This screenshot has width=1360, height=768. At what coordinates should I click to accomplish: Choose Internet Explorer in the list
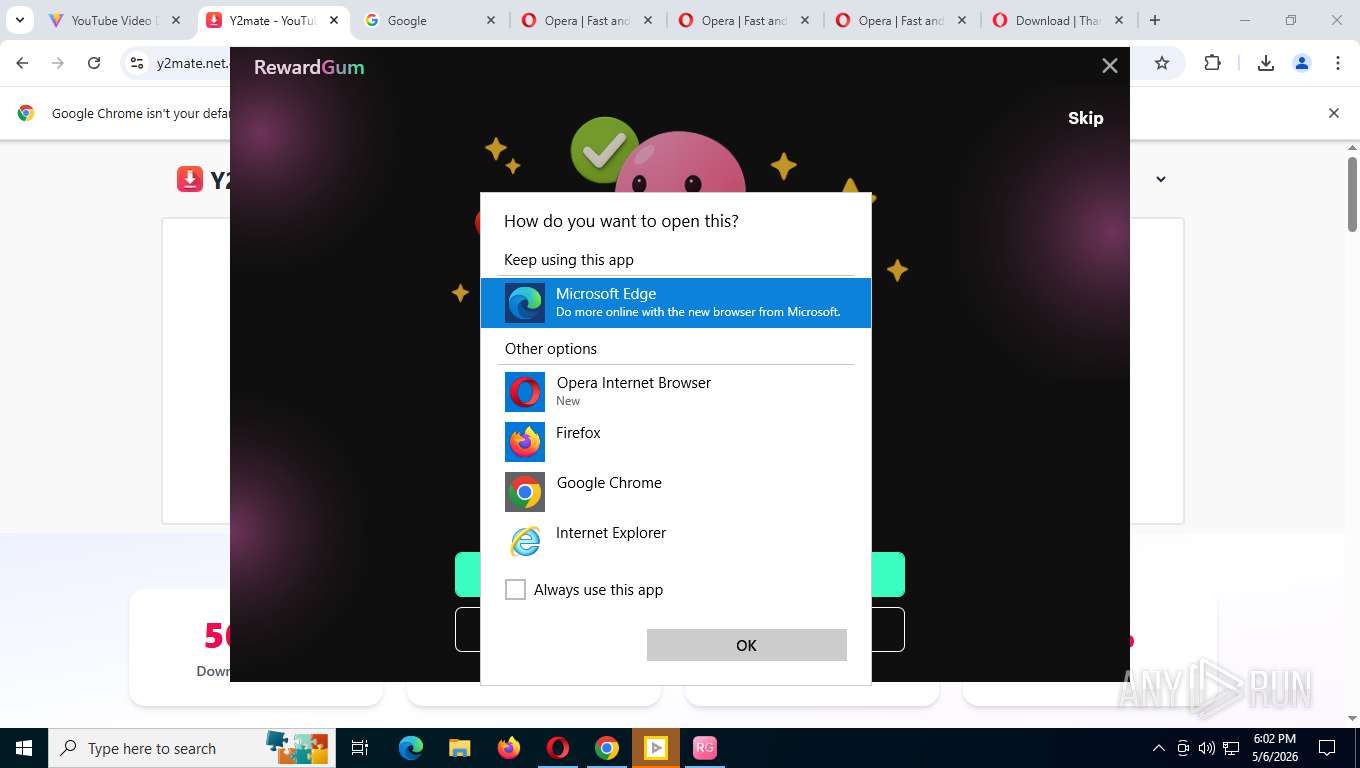pos(676,541)
